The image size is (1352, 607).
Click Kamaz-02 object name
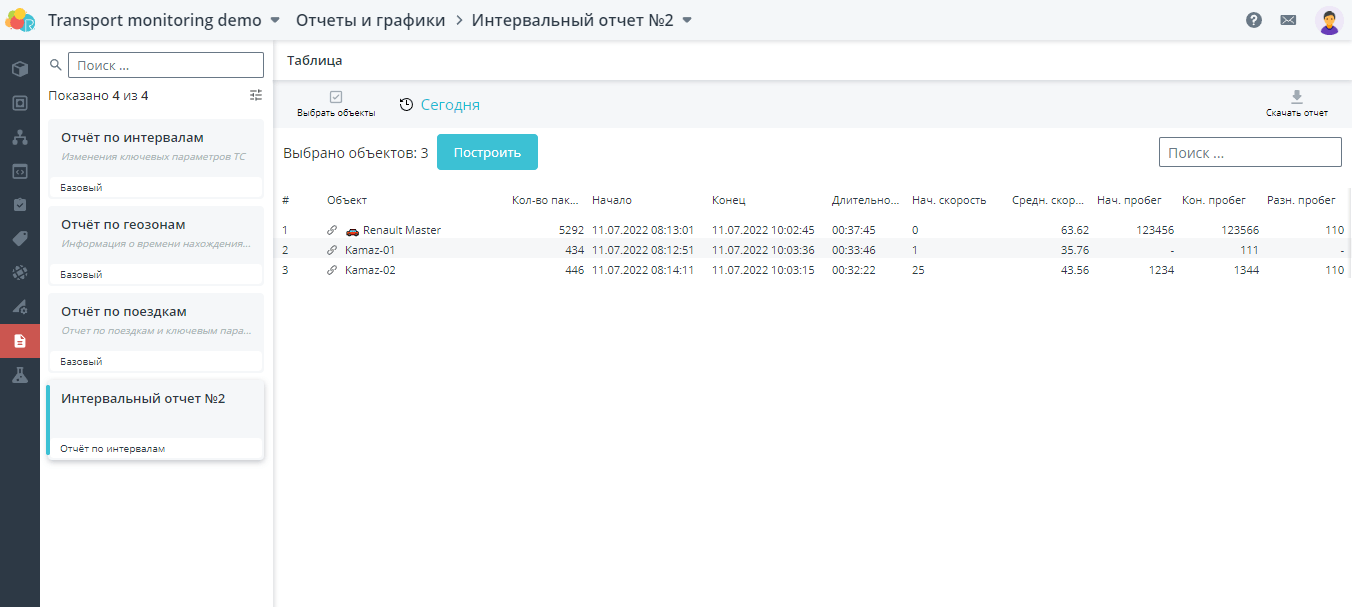[x=370, y=270]
